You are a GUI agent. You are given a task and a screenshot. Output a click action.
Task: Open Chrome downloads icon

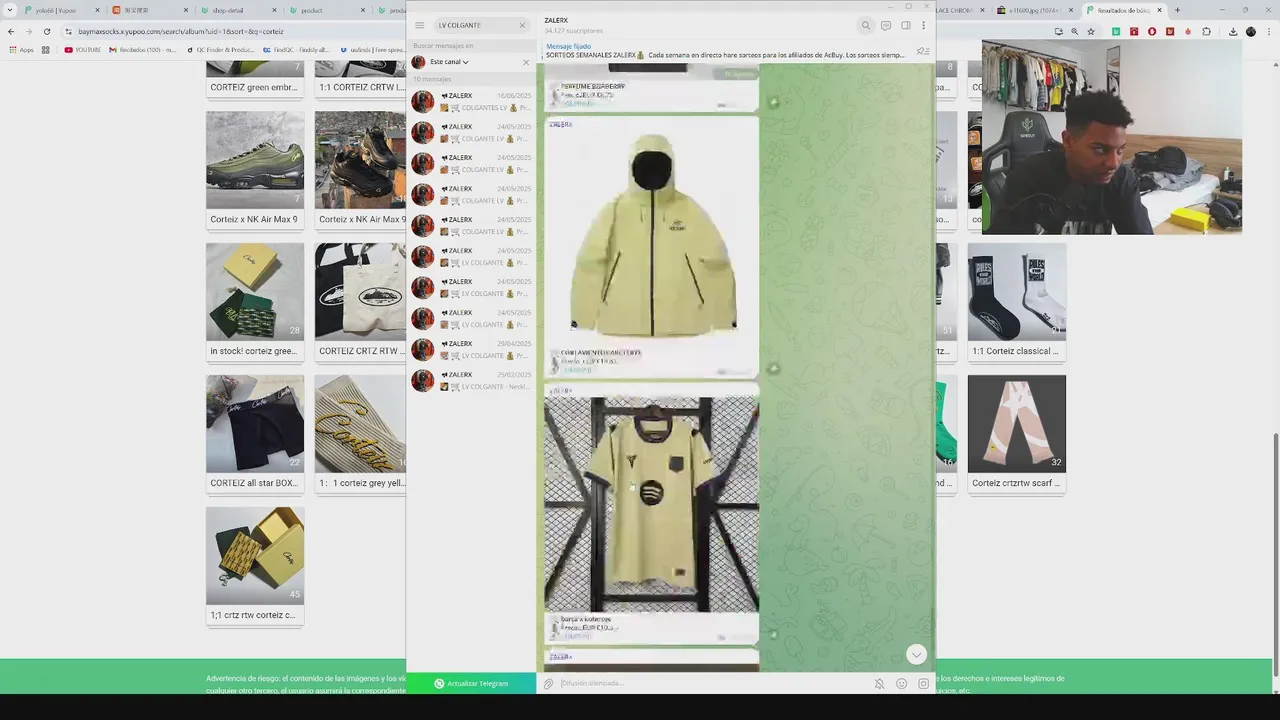pos(1232,31)
